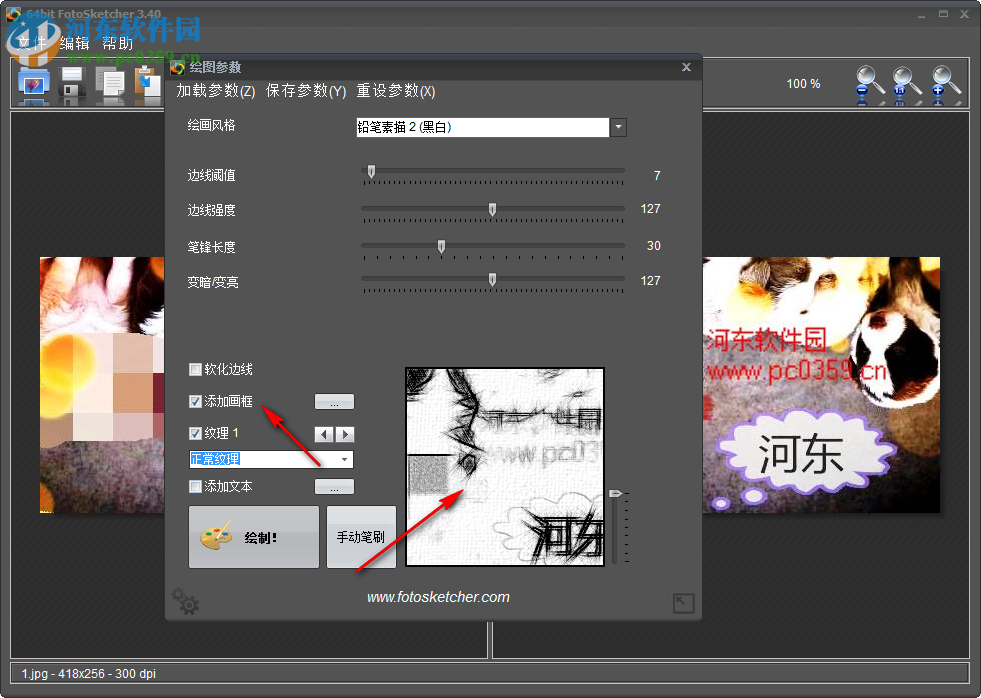Disable the 添加画框 (add frame) checkbox

(194, 401)
